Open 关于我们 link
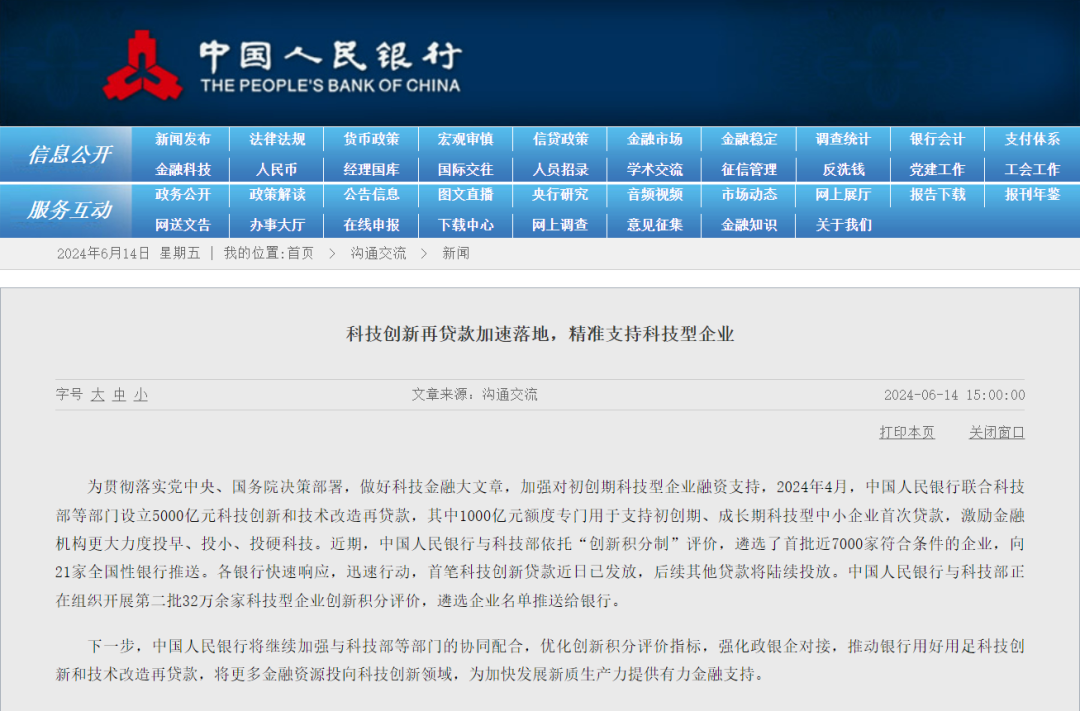 (843, 225)
